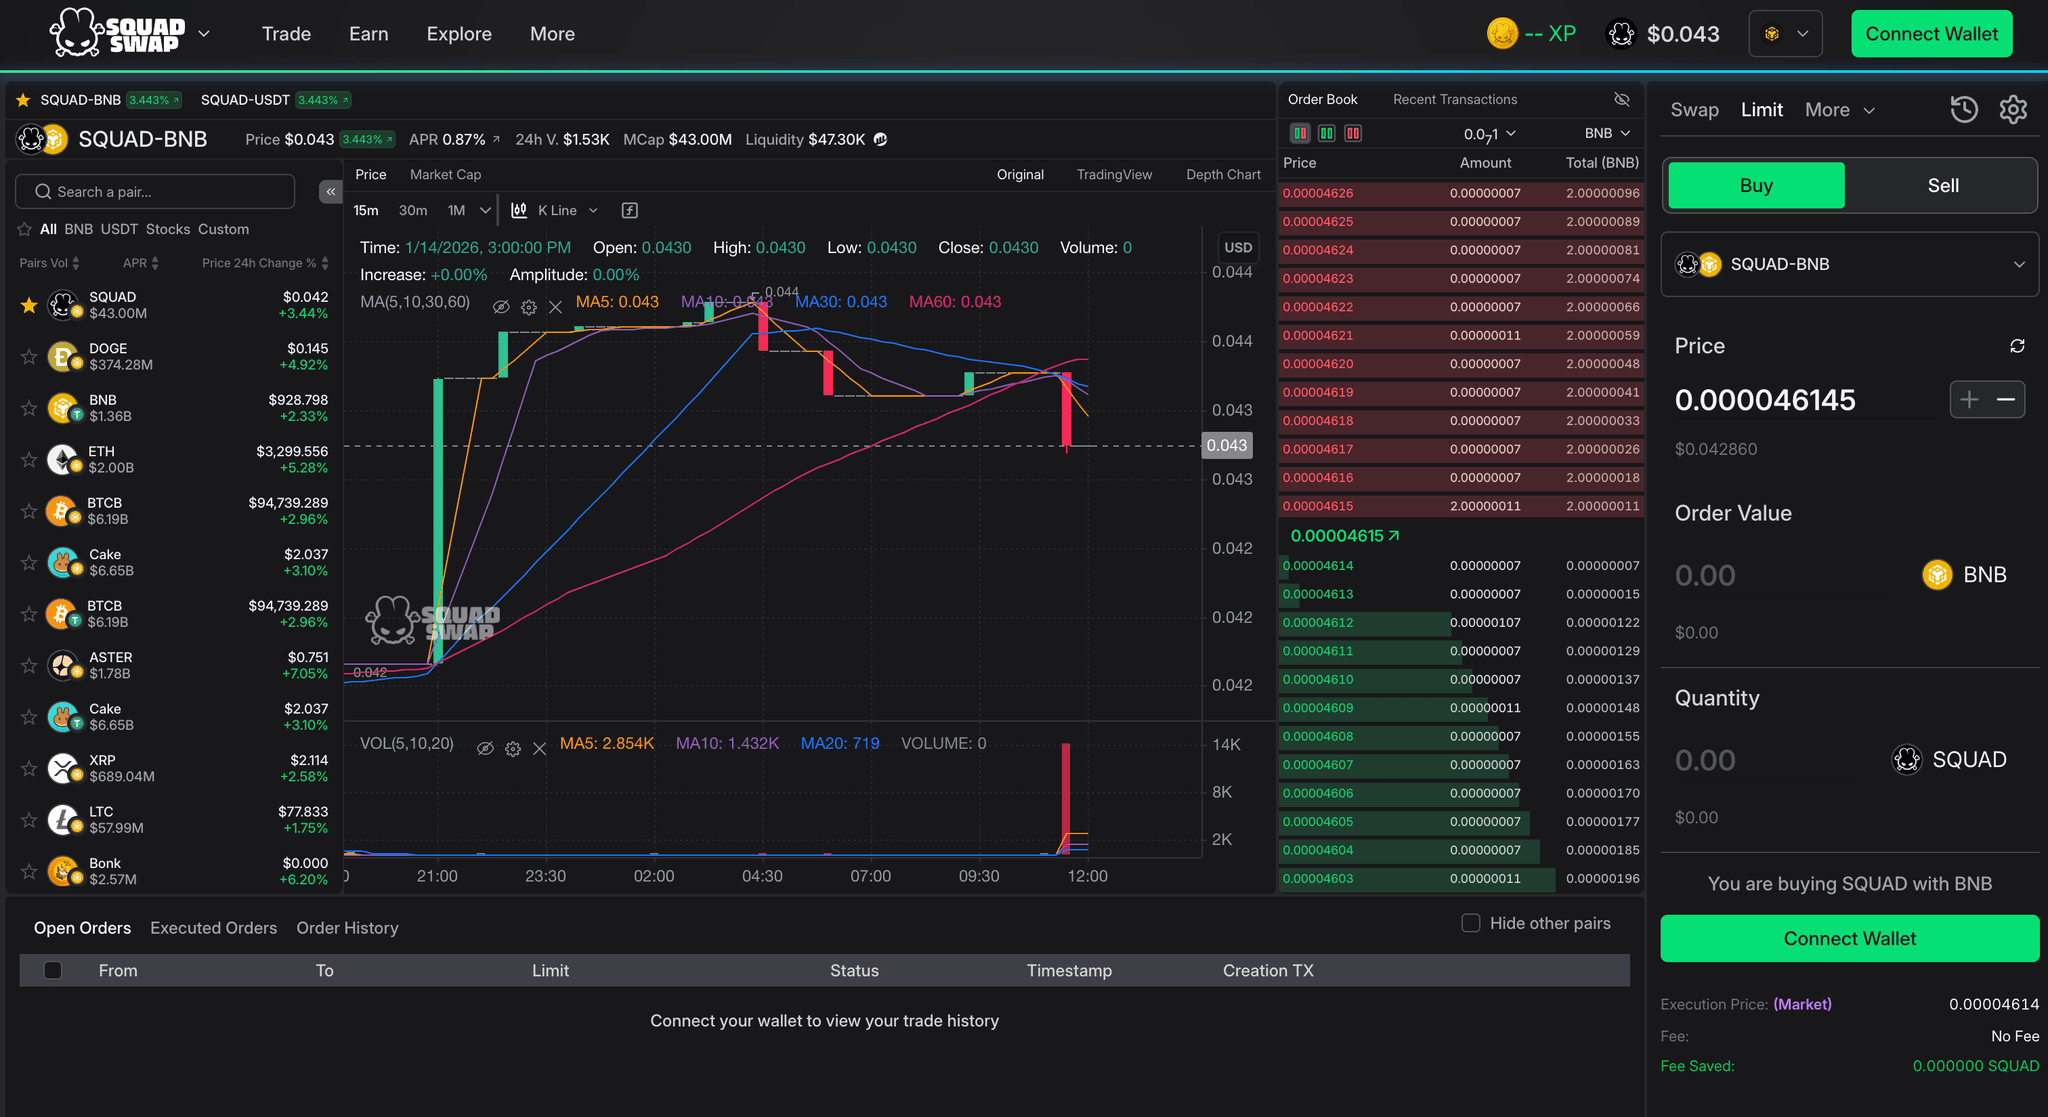Expand the More dropdown in swap panel

[x=1839, y=110]
